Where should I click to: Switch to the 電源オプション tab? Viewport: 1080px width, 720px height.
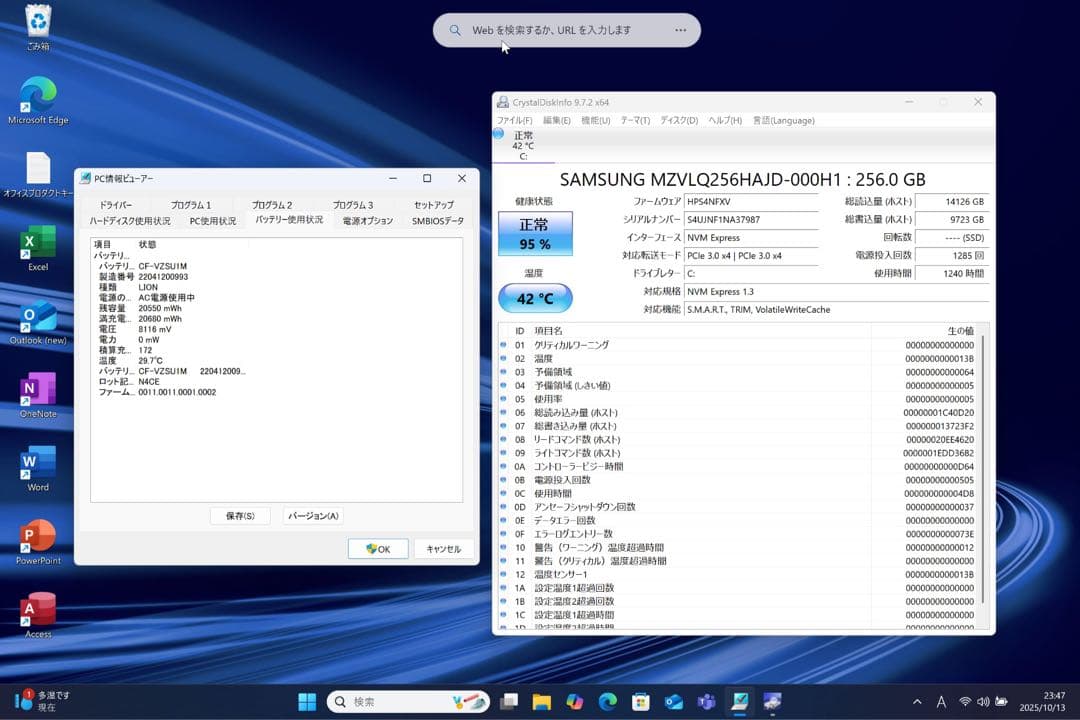368,221
